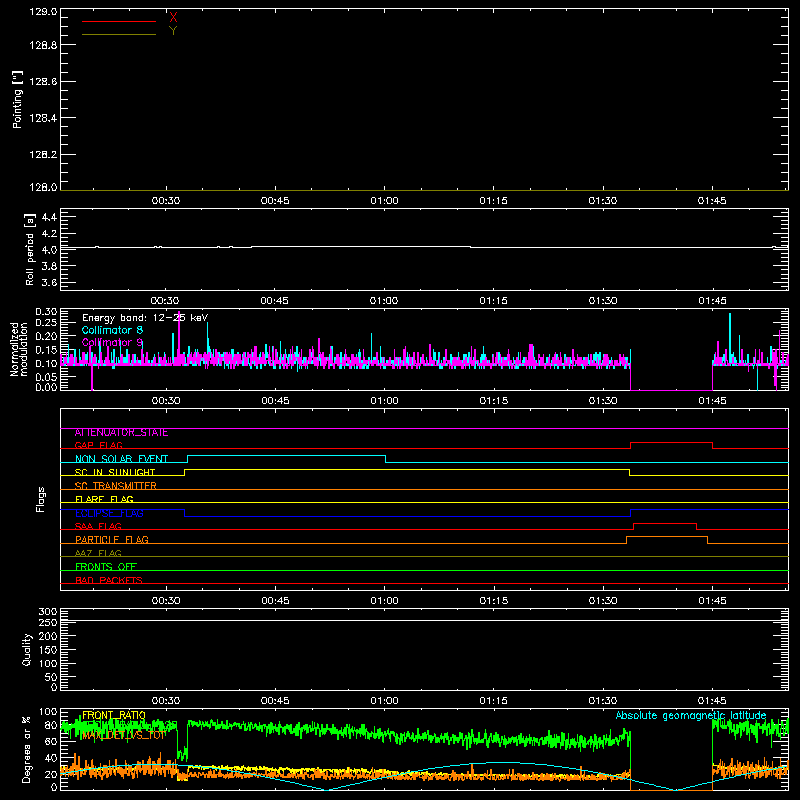The image size is (800, 800).
Task: Click the '250' tick on Quality axis
Action: (x=48, y=623)
